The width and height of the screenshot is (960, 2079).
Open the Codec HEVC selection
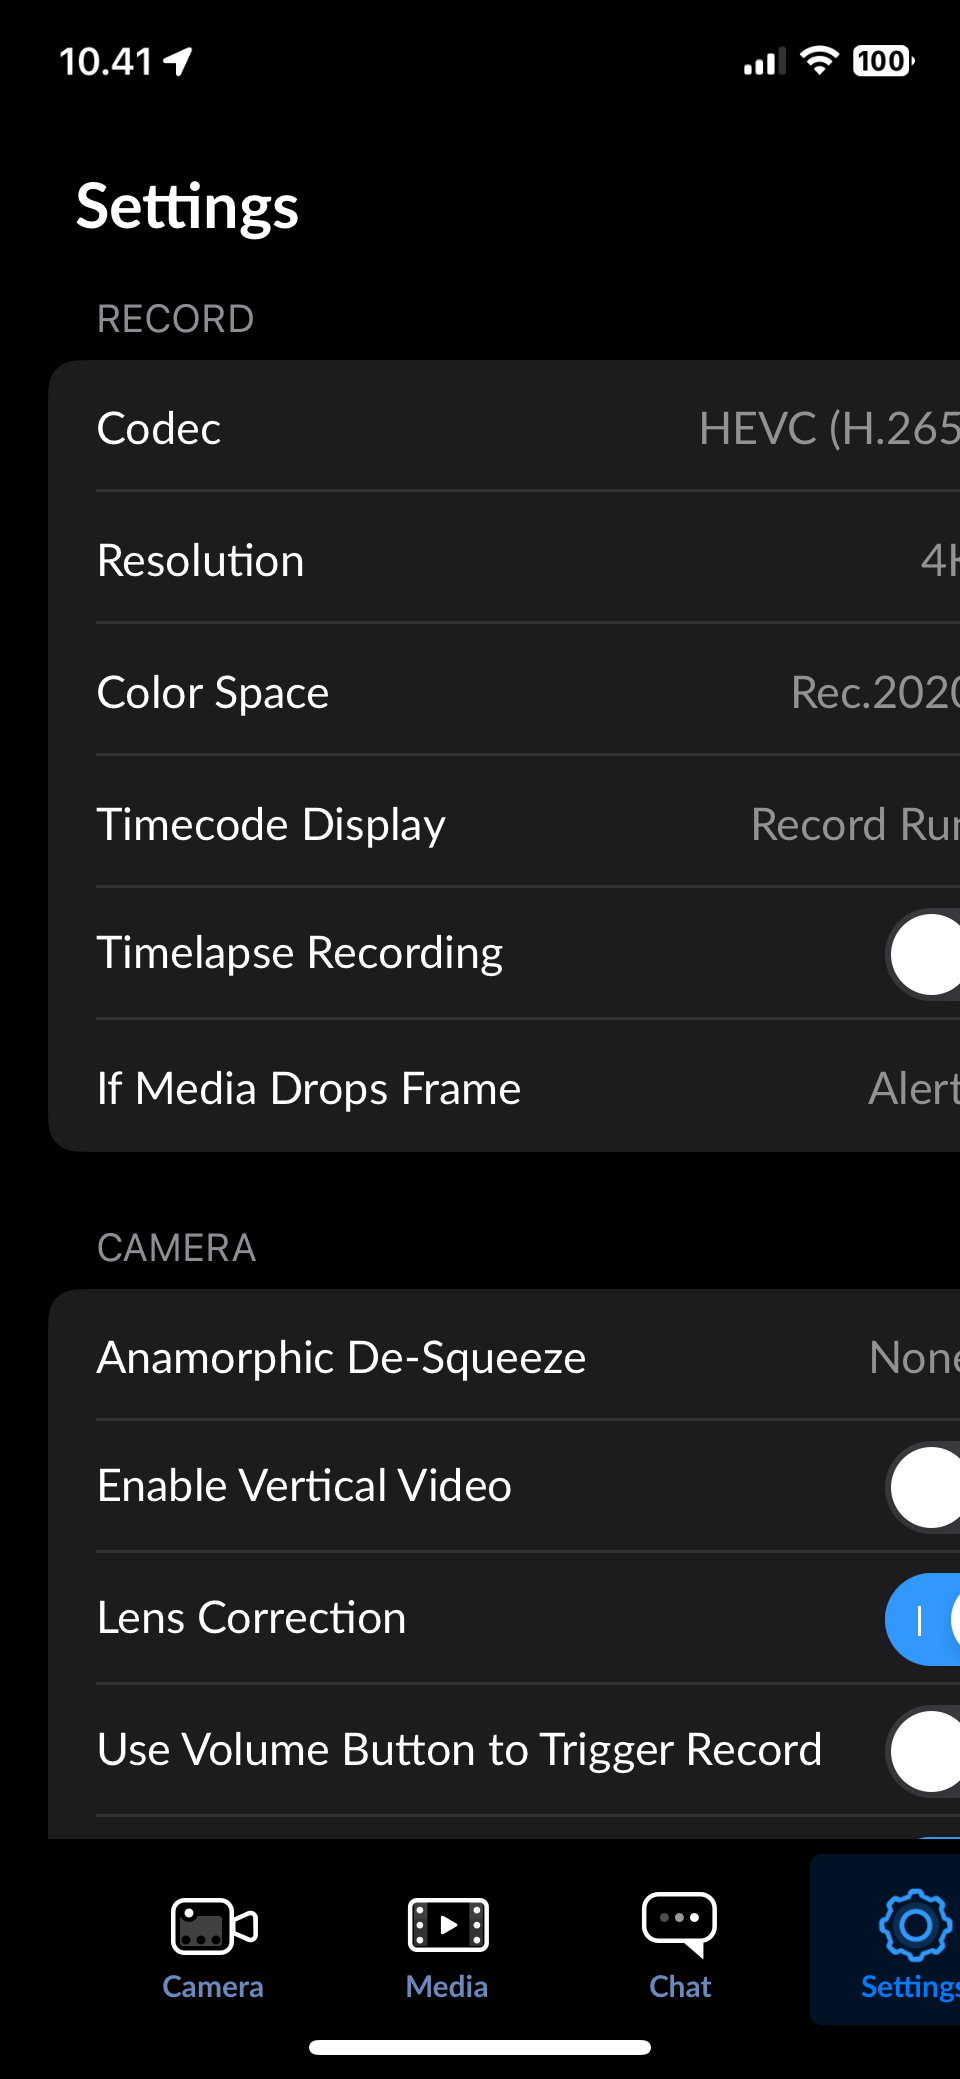(504, 427)
